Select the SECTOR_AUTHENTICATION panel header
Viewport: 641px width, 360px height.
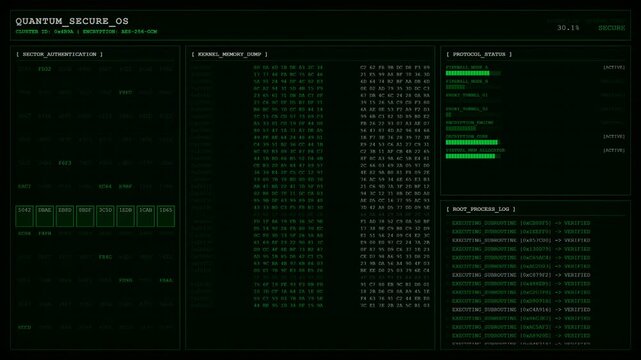[x=59, y=54]
